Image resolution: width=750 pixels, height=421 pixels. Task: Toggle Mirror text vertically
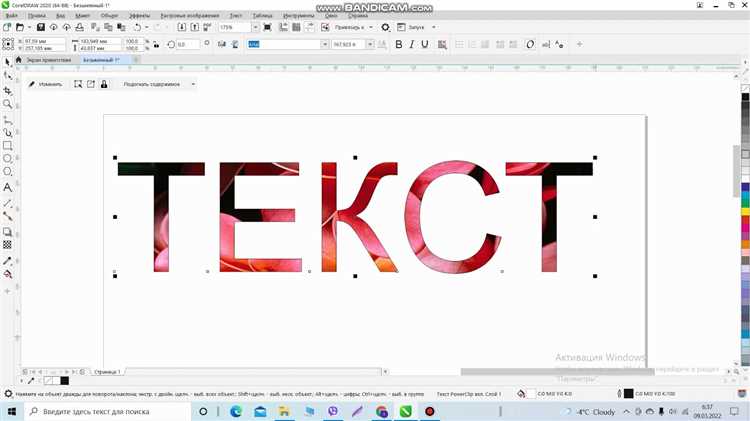235,44
